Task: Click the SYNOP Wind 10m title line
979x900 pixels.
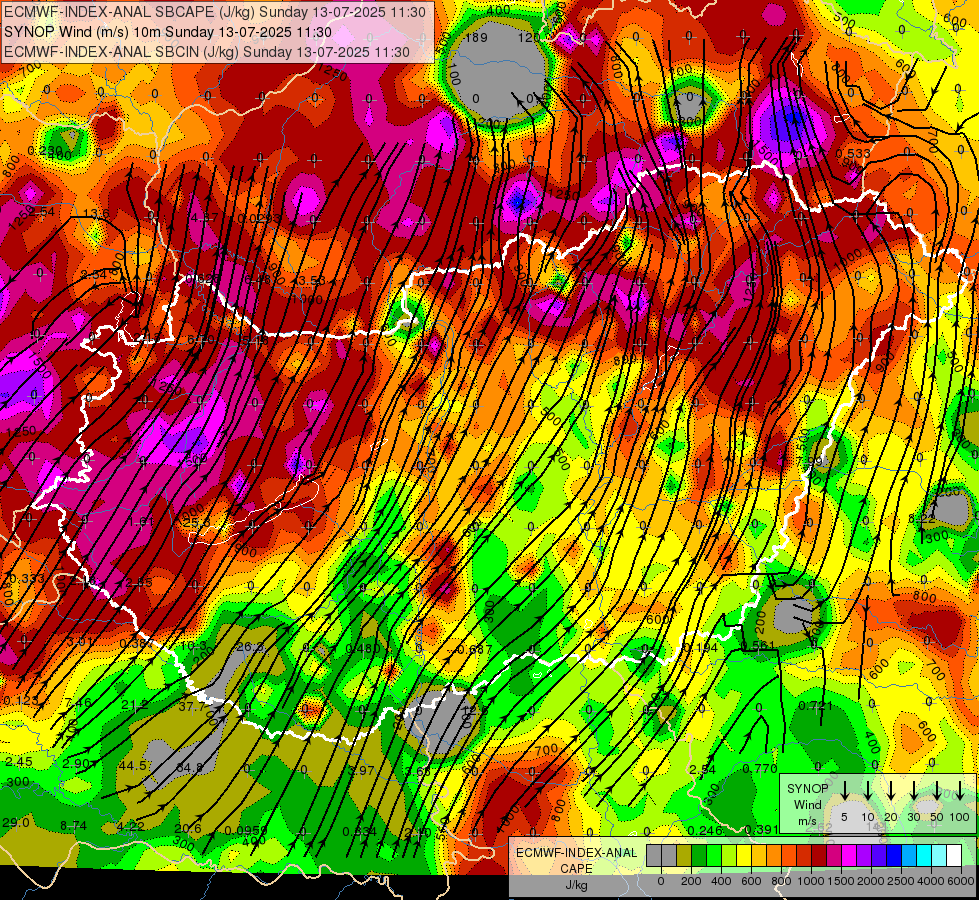Action: tap(167, 32)
